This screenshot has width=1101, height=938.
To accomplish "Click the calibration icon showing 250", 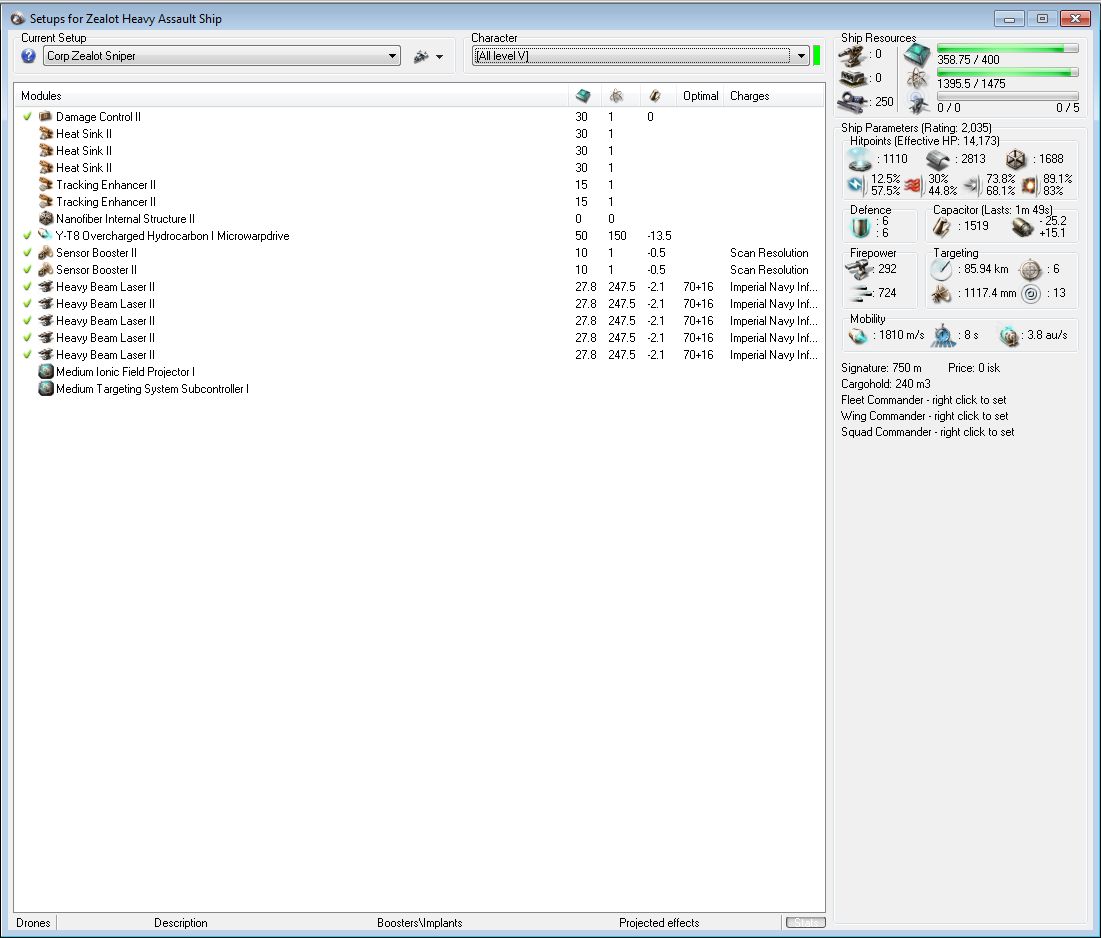I will (x=852, y=102).
